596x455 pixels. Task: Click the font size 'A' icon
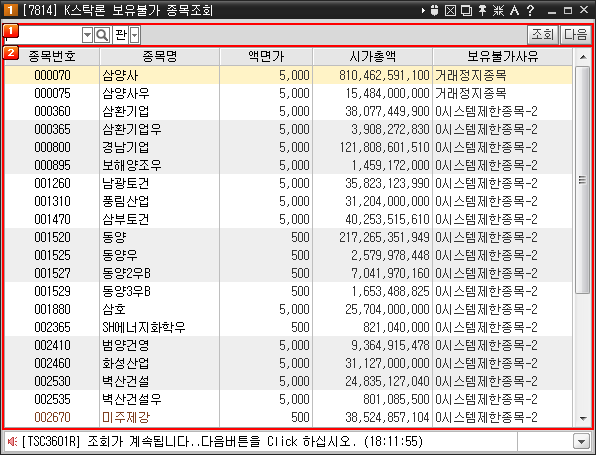pos(514,10)
